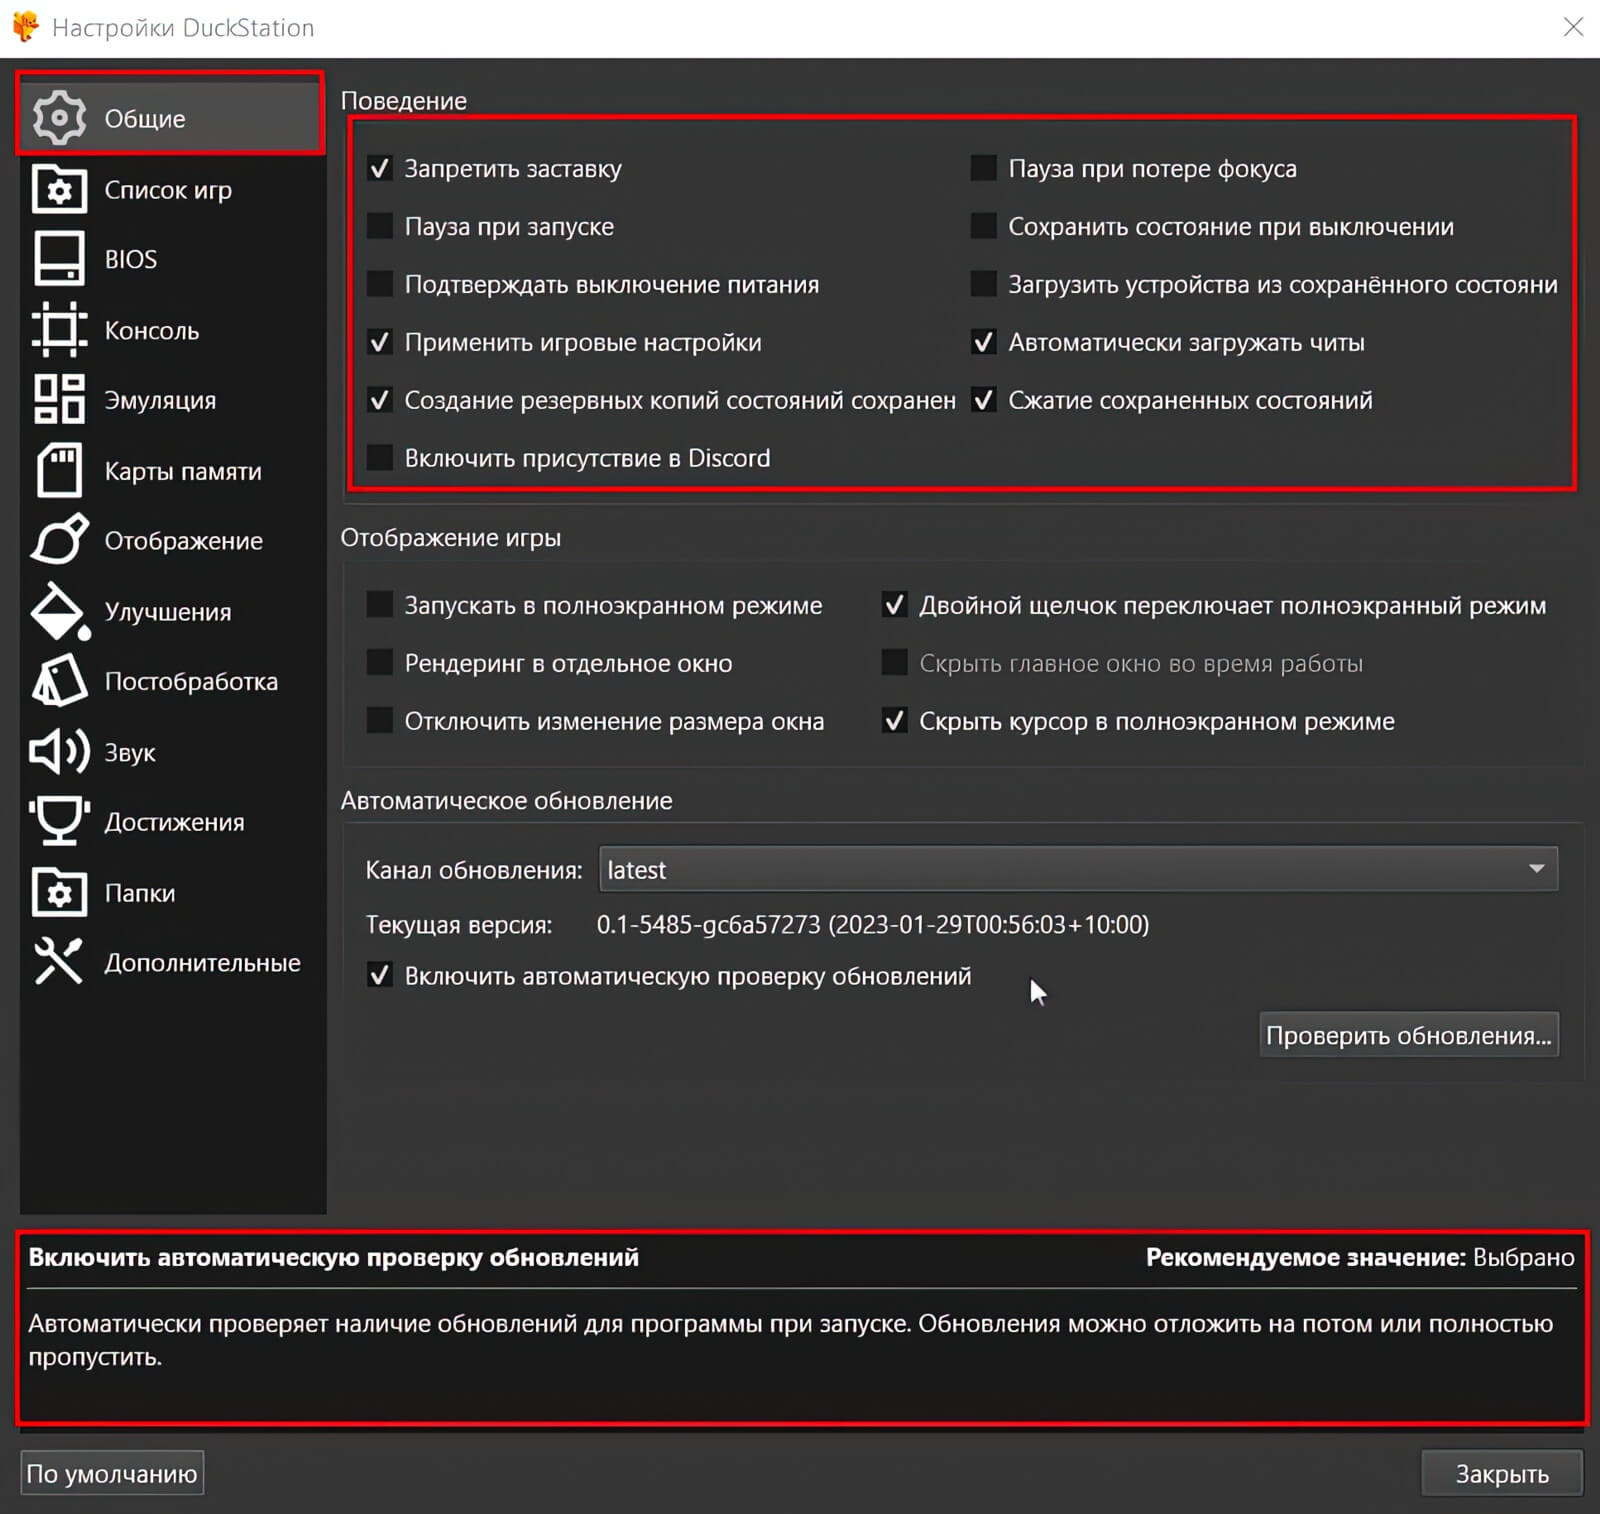Click the Закрыть button

pos(1502,1473)
